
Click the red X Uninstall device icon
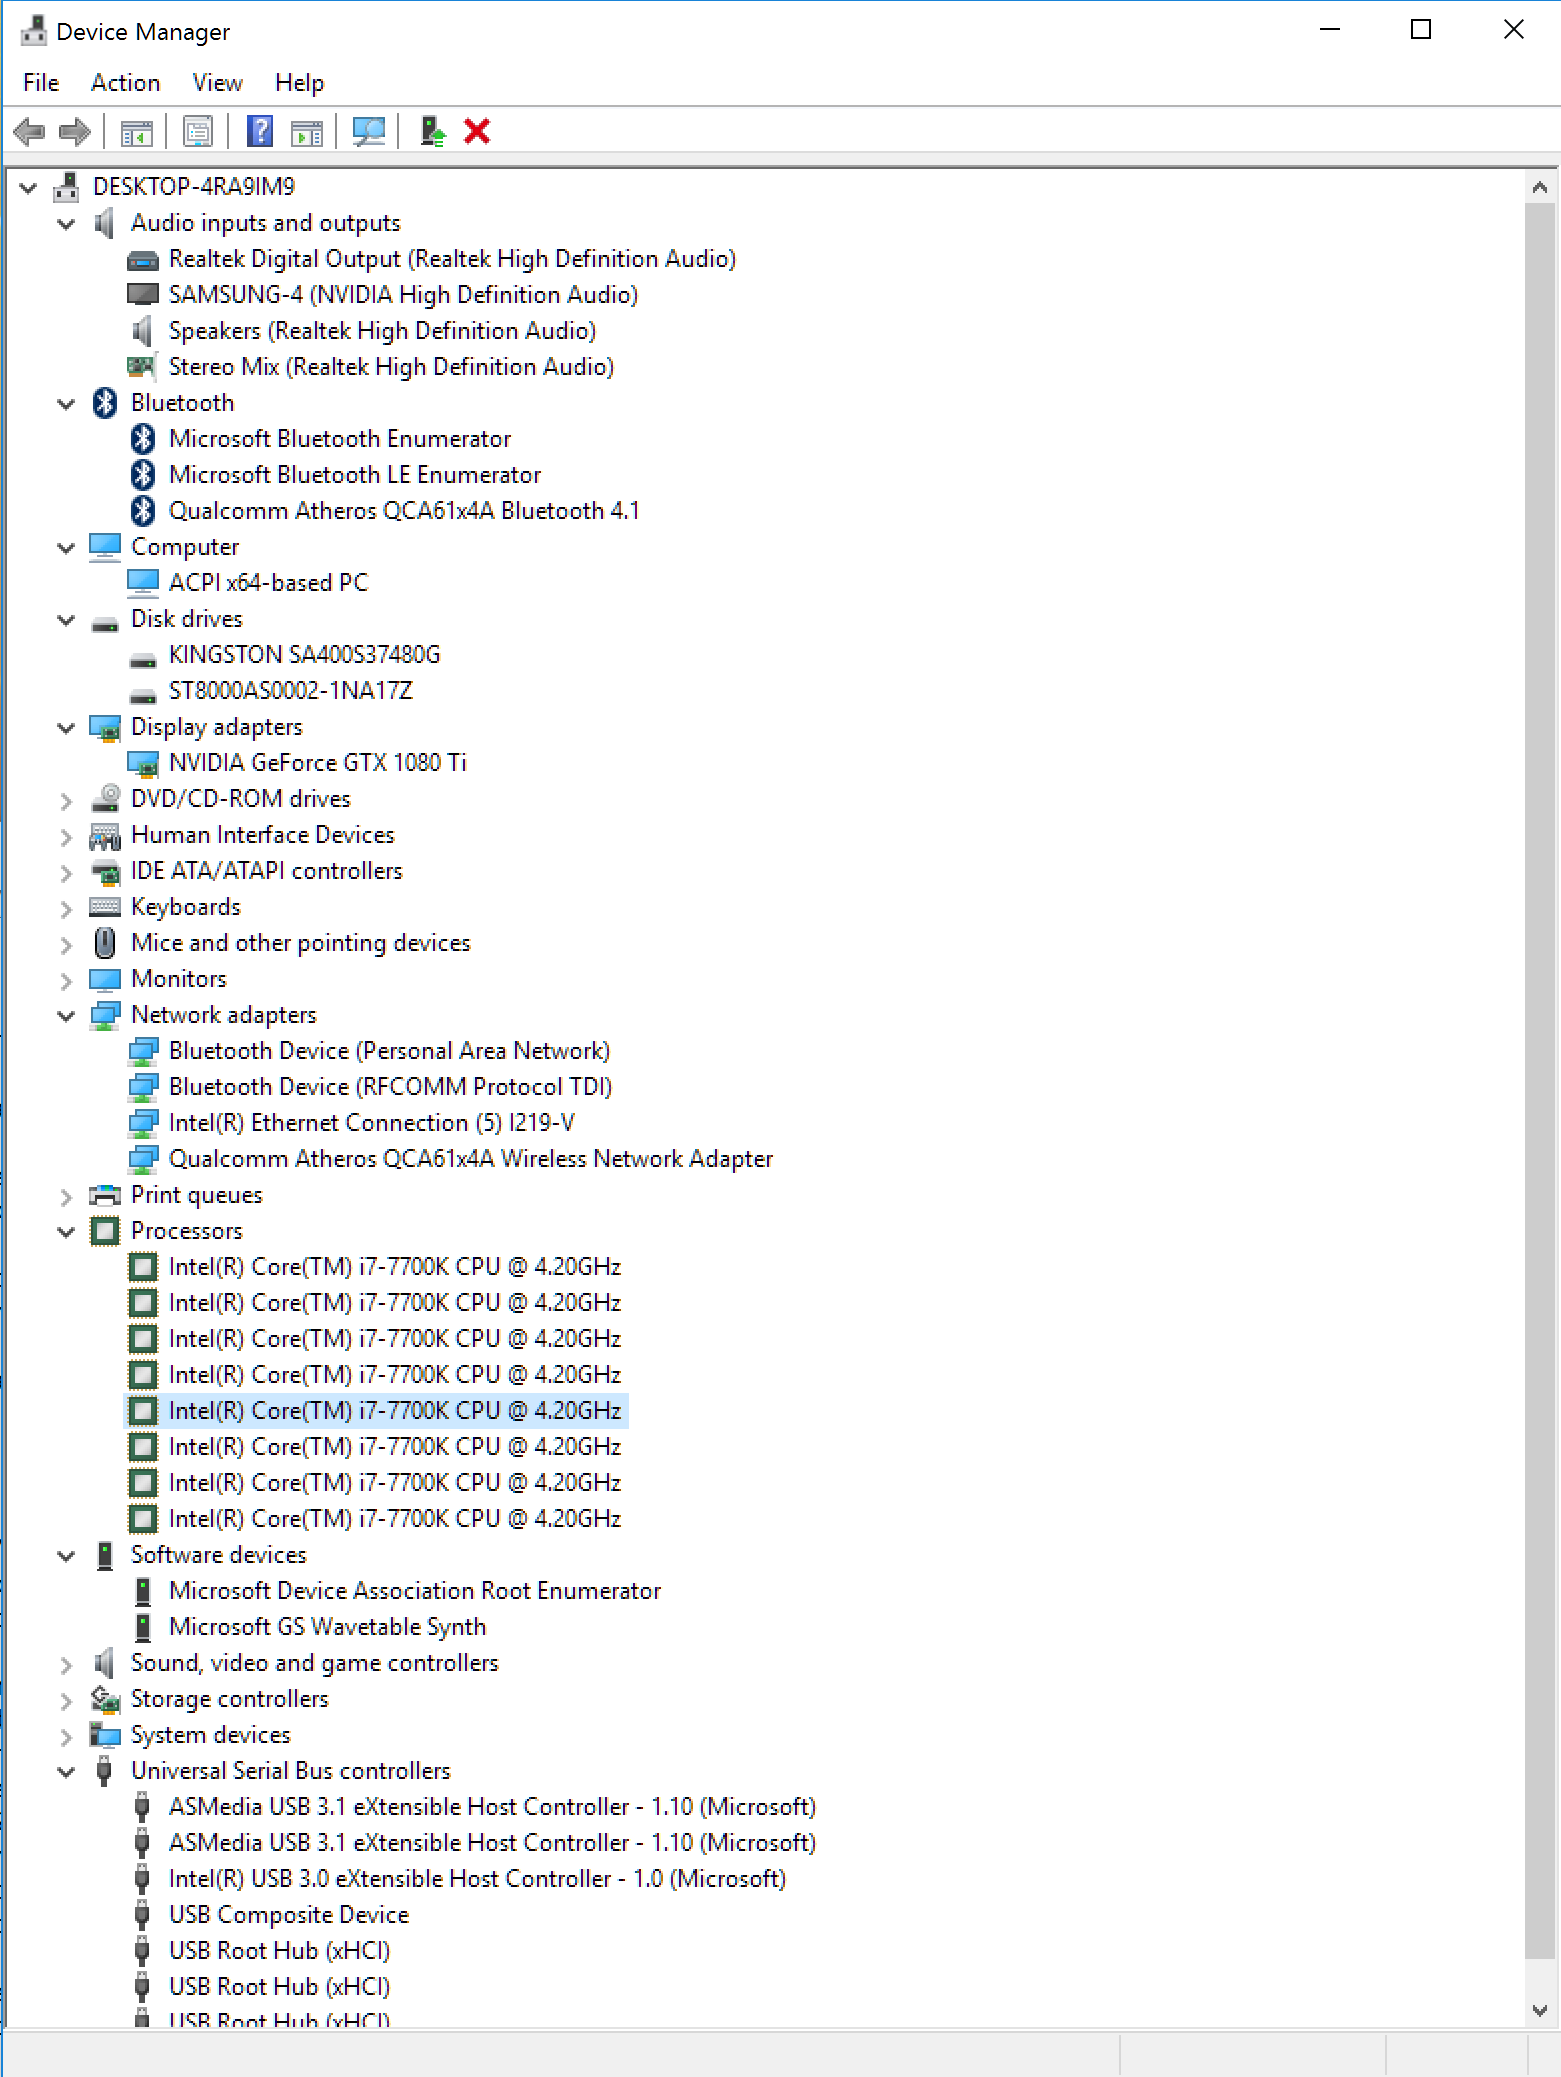pos(477,131)
